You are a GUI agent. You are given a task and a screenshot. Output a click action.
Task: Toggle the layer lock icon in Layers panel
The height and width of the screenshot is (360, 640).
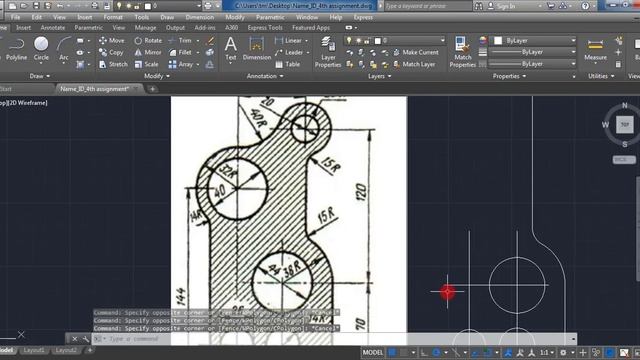click(x=367, y=40)
